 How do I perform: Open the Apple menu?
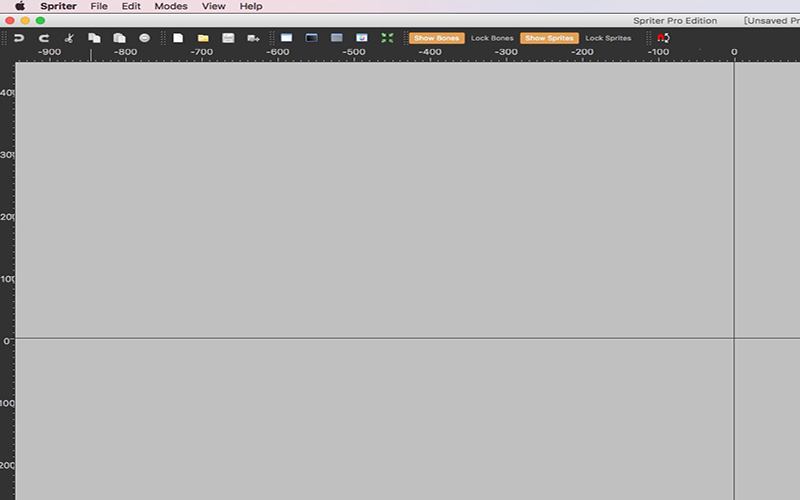click(20, 6)
